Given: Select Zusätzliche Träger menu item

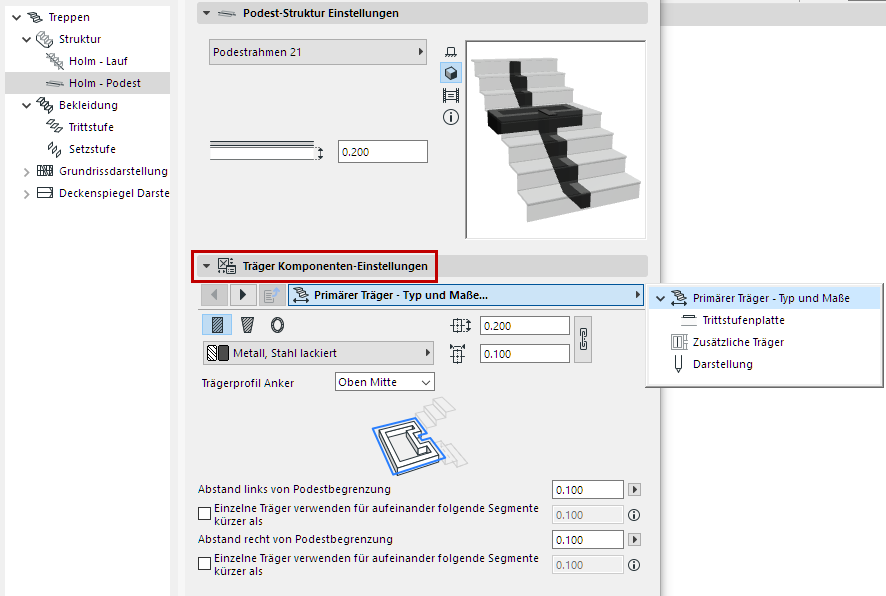Looking at the screenshot, I should pos(765,342).
